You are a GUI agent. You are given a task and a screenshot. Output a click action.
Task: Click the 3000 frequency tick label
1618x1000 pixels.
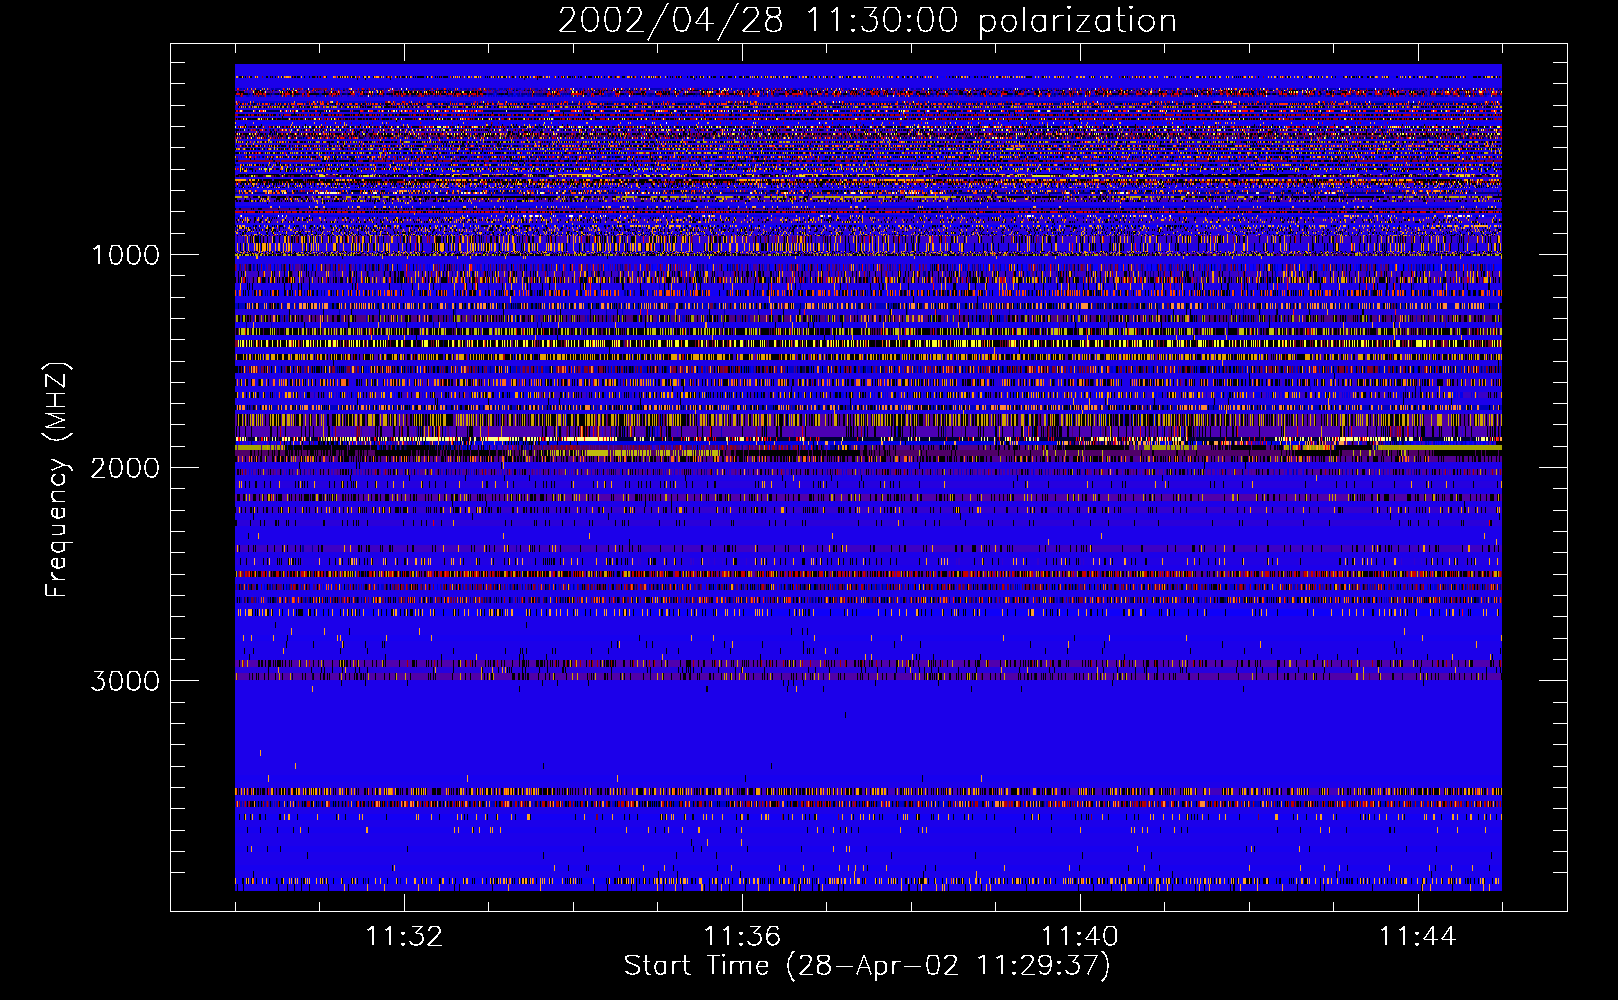125,681
